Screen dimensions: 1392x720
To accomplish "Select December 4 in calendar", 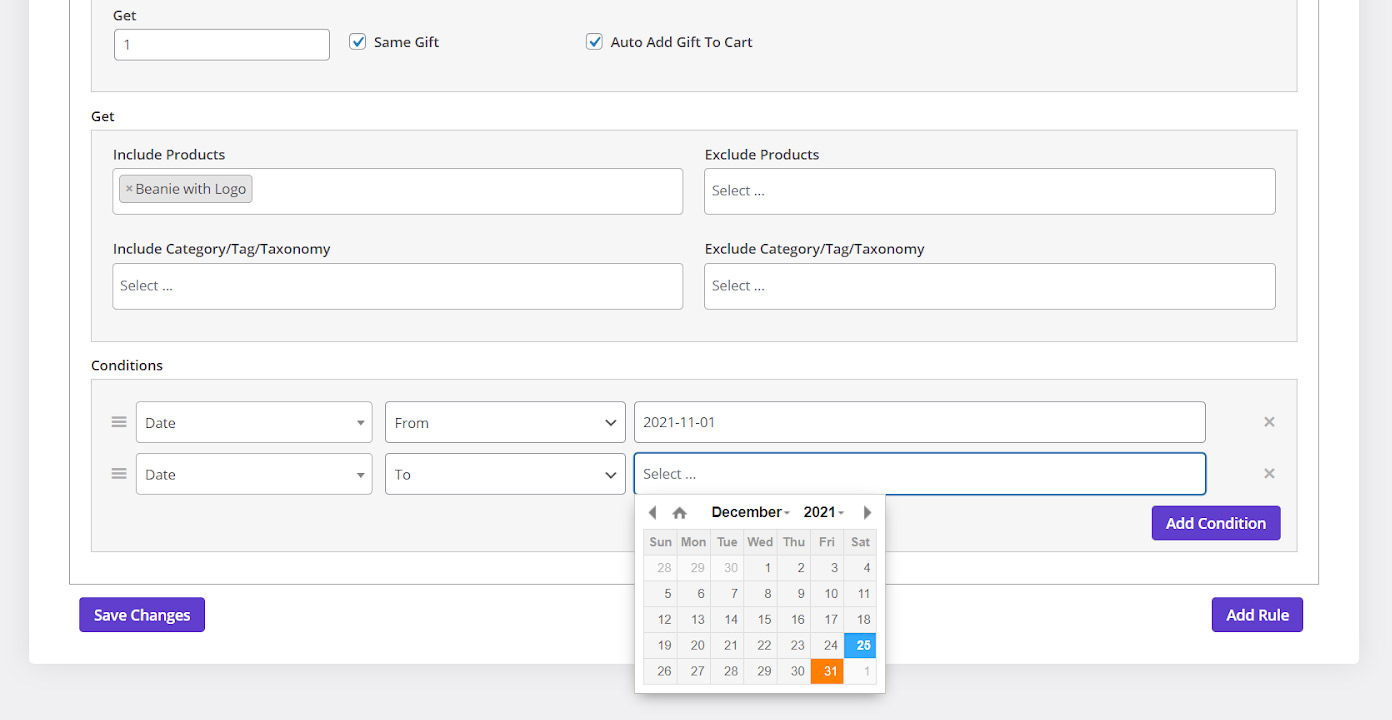I will pos(860,567).
